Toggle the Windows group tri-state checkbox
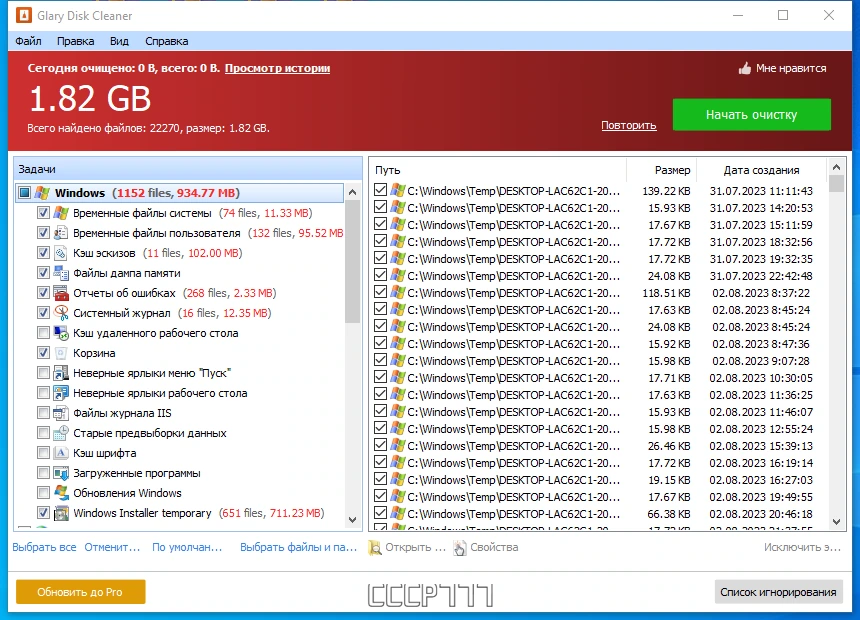The height and width of the screenshot is (620, 860). [24, 193]
